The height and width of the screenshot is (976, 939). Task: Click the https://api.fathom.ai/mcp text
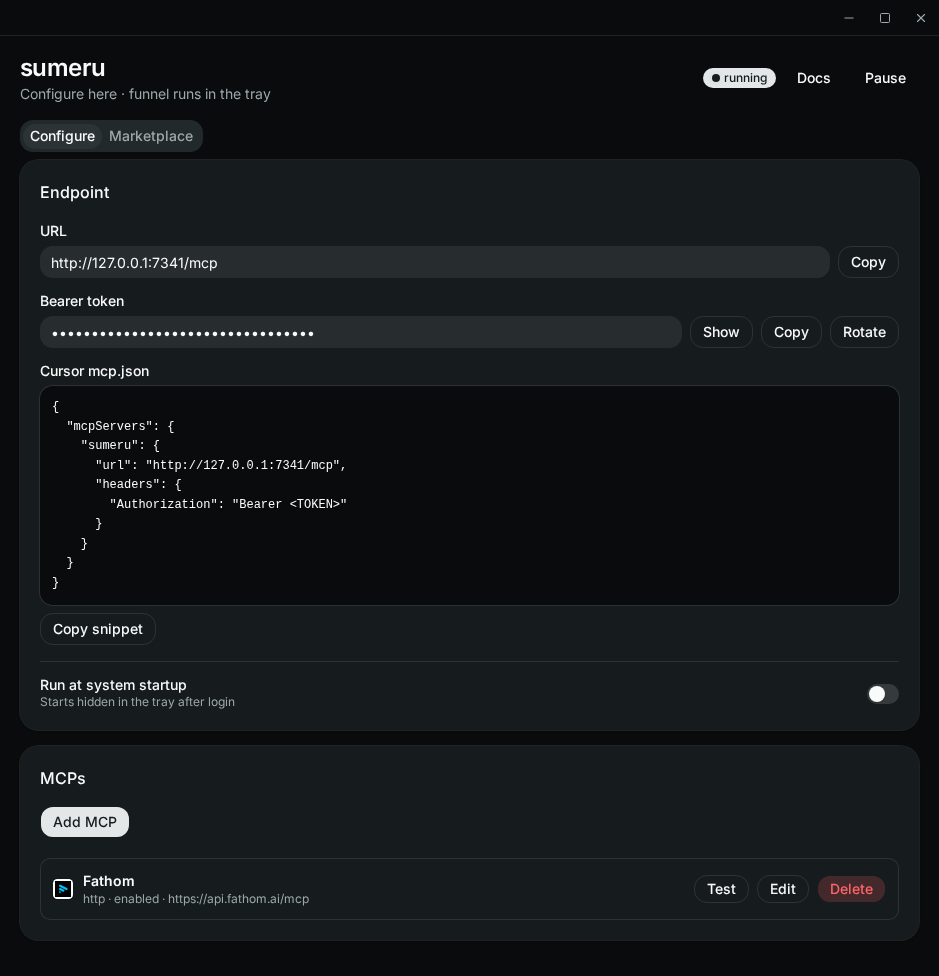point(238,899)
